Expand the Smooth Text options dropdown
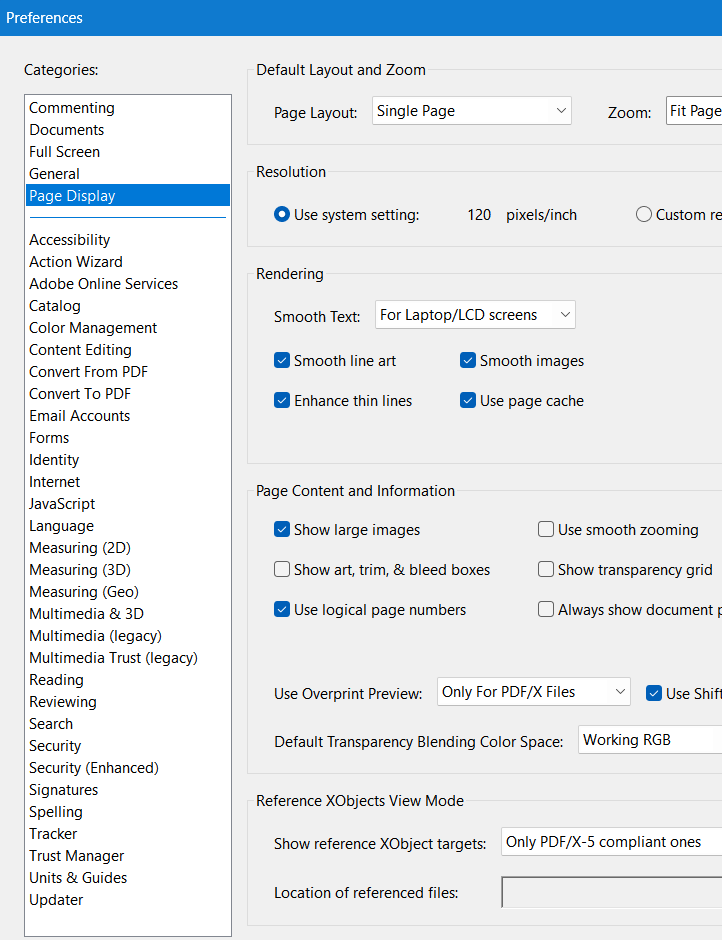 click(x=475, y=314)
